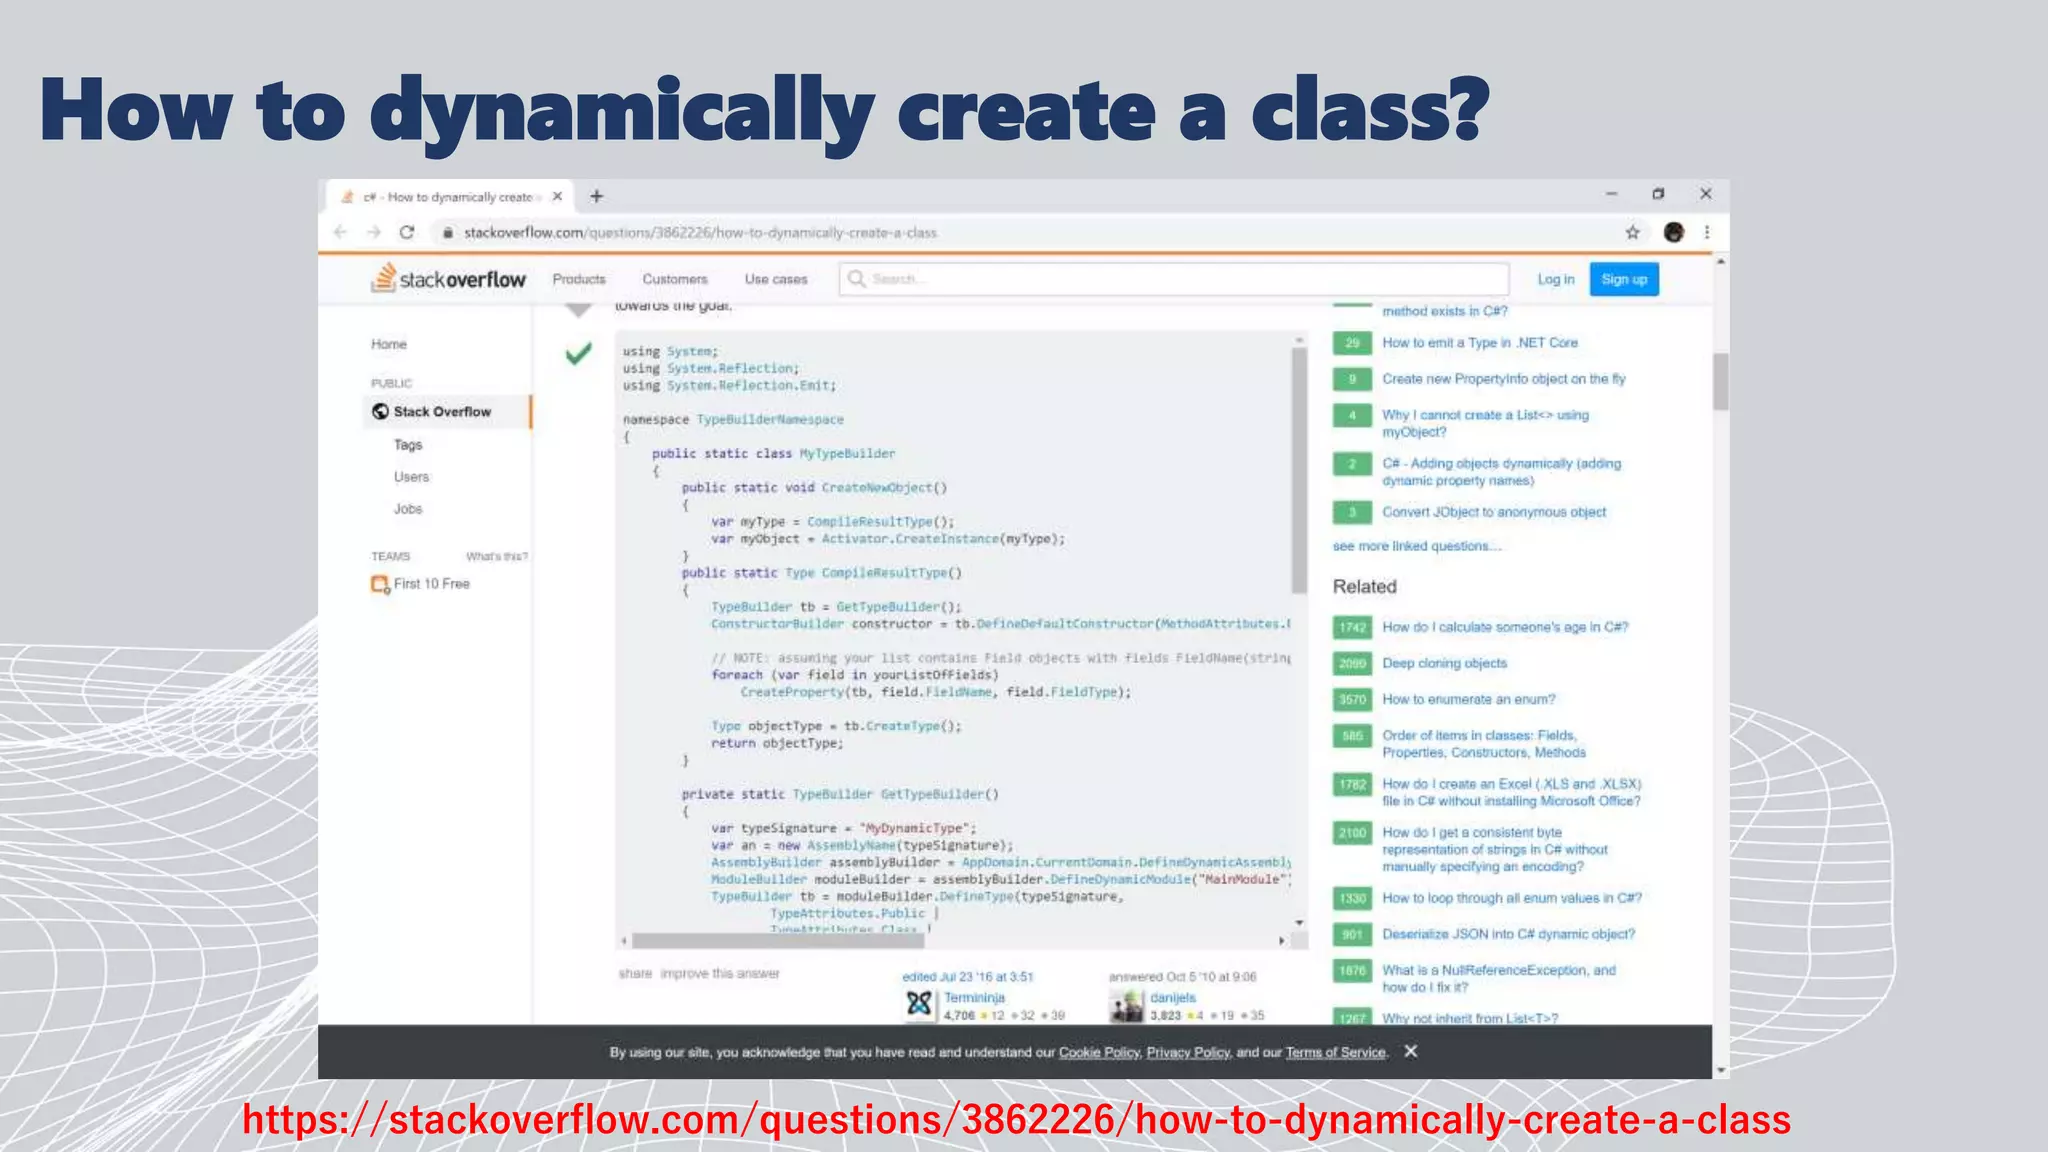
Task: Click the slide's stackoverflow.com URL text
Action: click(x=1016, y=1119)
